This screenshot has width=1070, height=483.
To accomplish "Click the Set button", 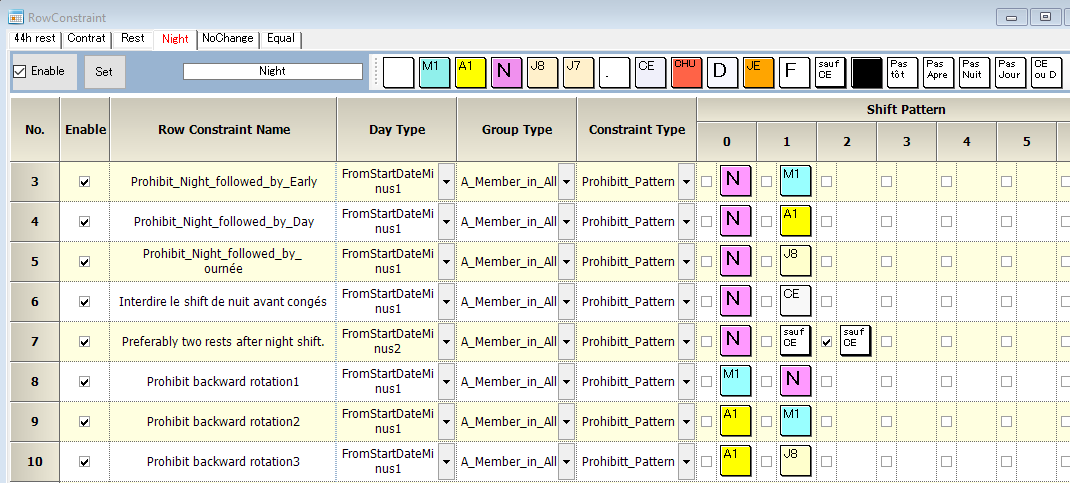I will tap(104, 72).
